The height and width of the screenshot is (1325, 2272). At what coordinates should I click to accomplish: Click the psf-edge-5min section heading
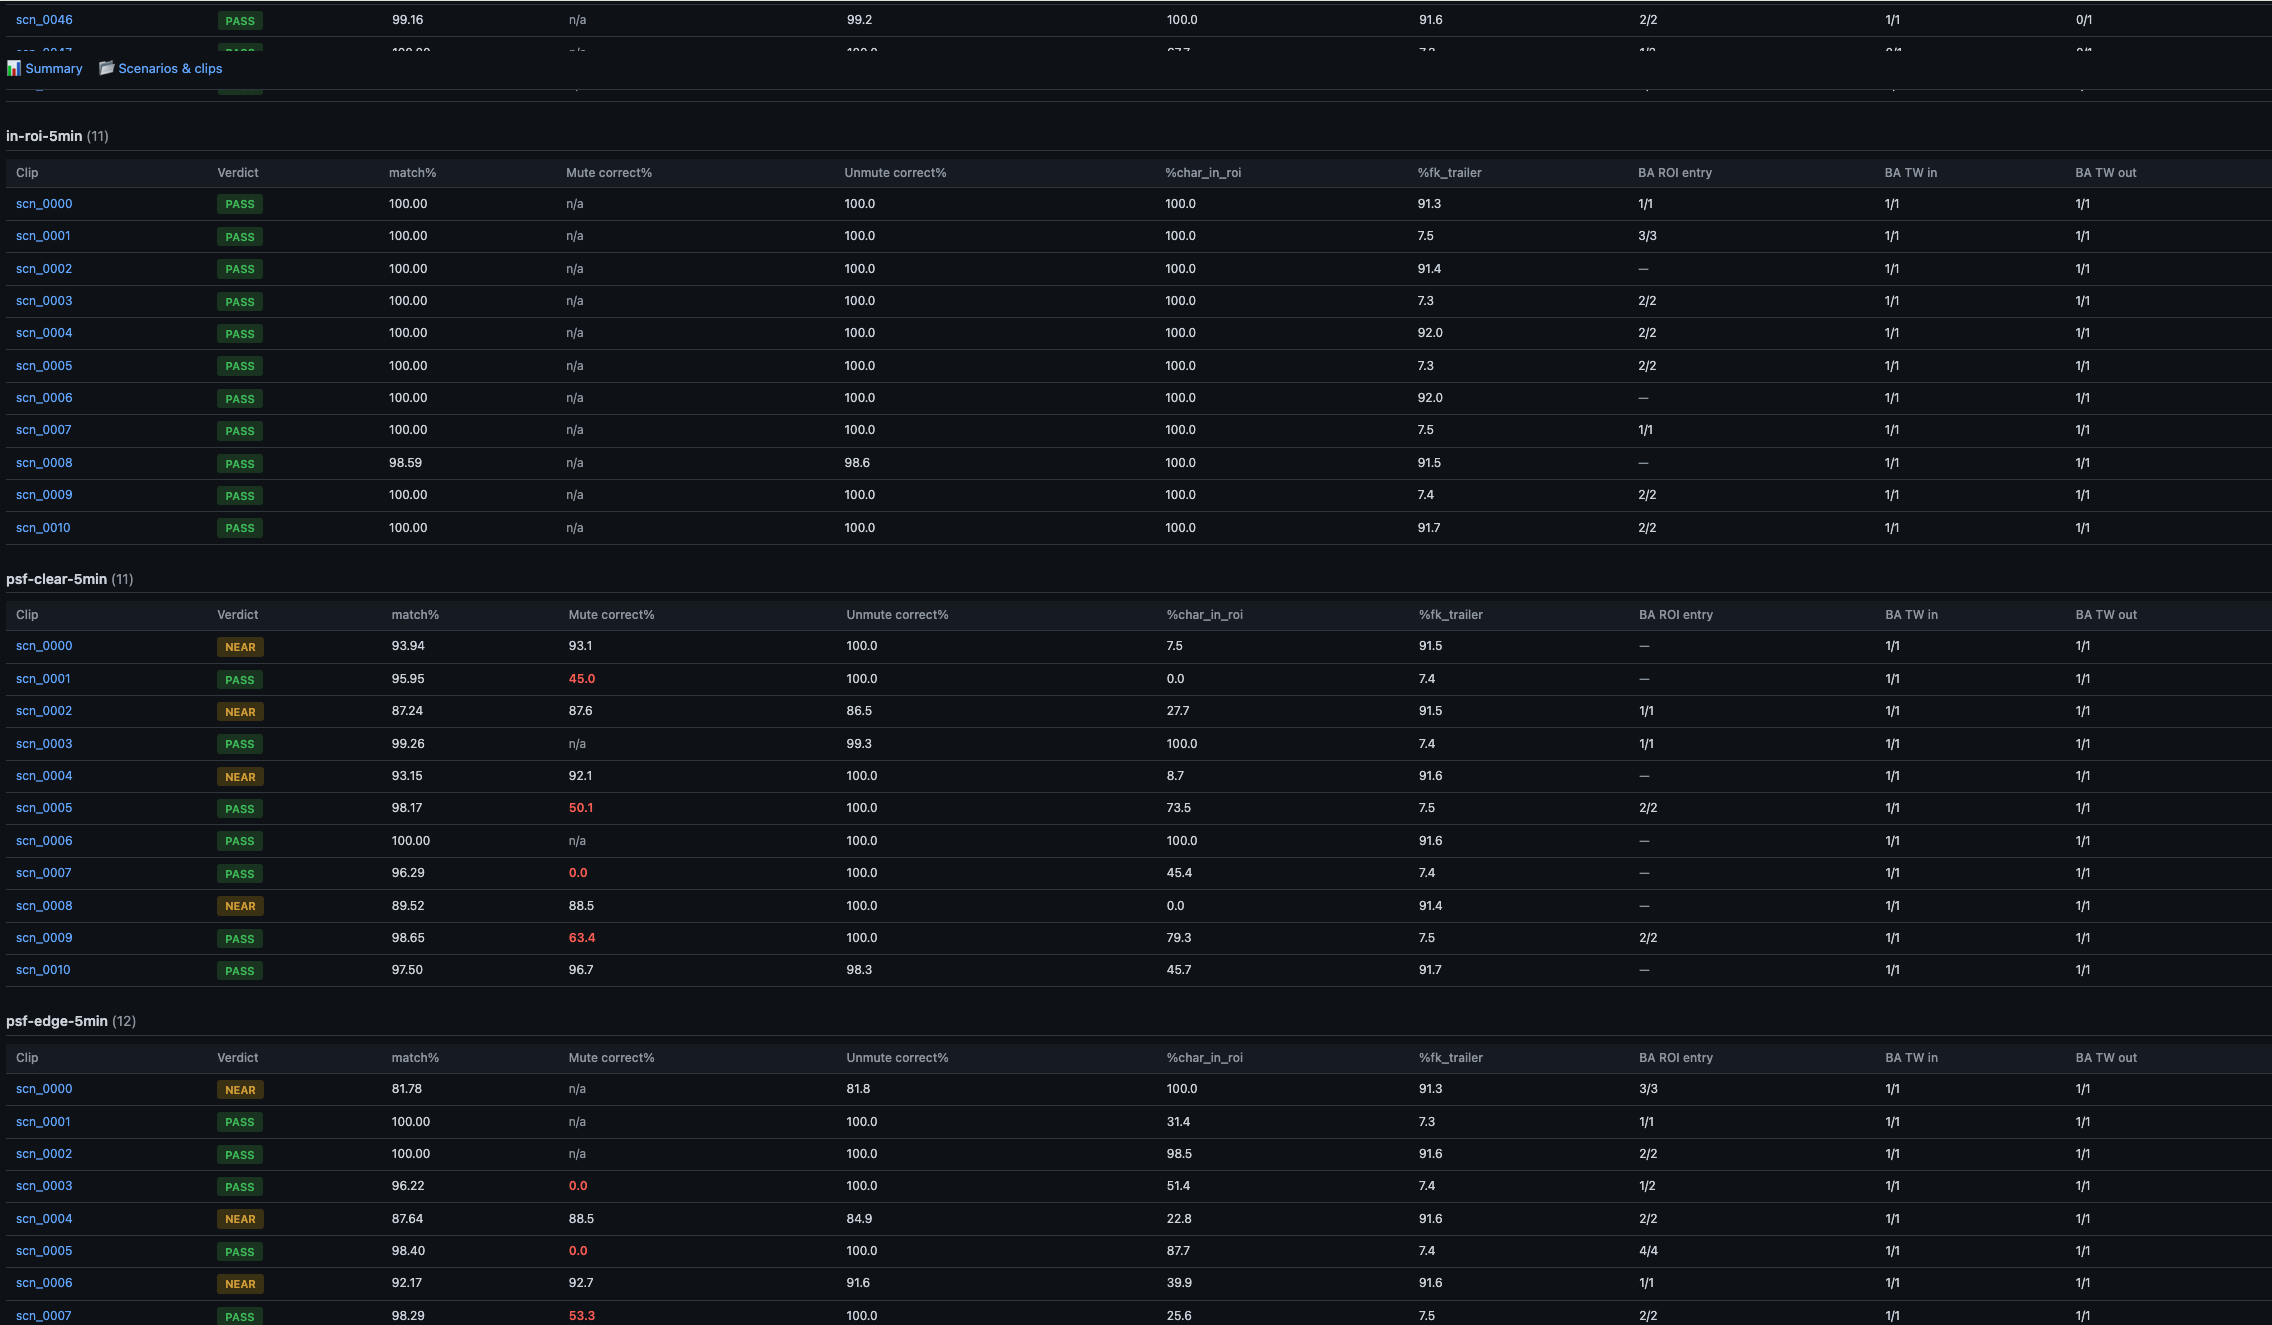click(x=57, y=1021)
